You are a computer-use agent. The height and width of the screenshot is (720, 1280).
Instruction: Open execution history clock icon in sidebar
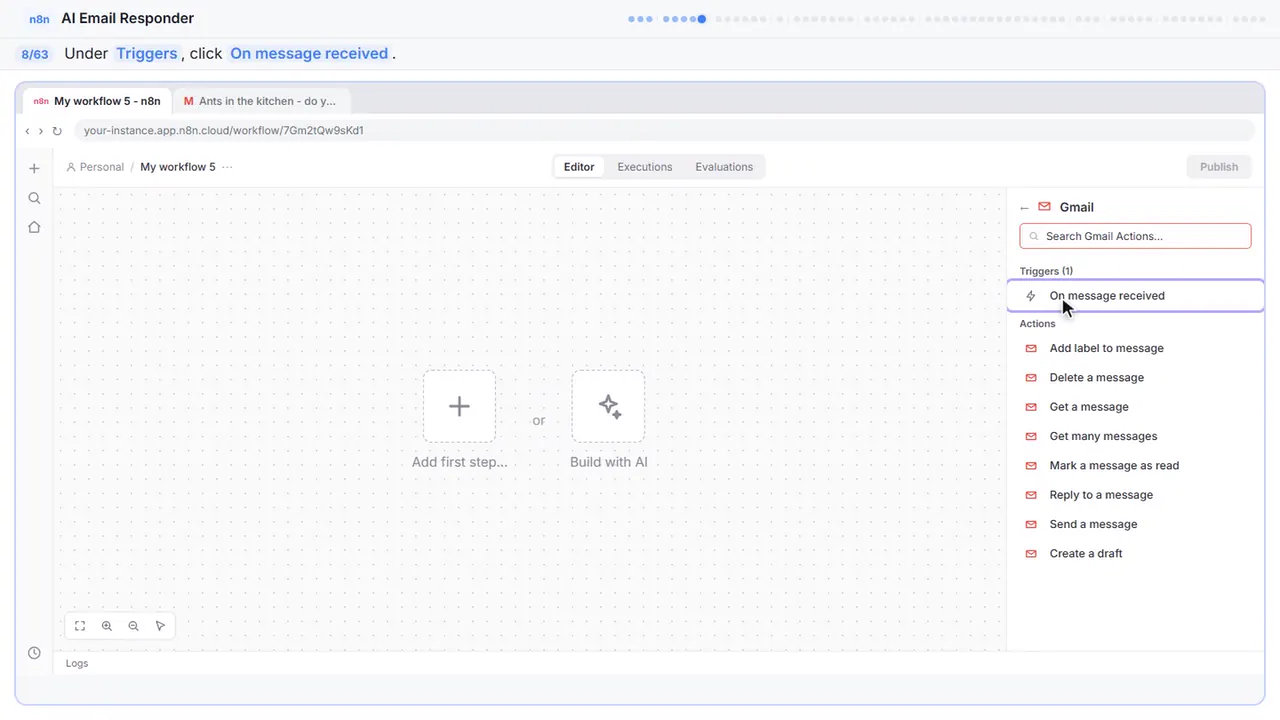point(34,653)
